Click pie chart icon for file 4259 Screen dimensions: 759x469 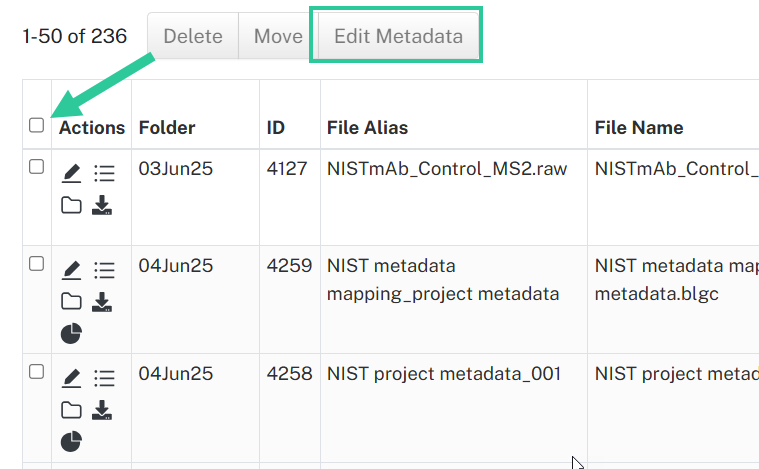pyautogui.click(x=71, y=333)
